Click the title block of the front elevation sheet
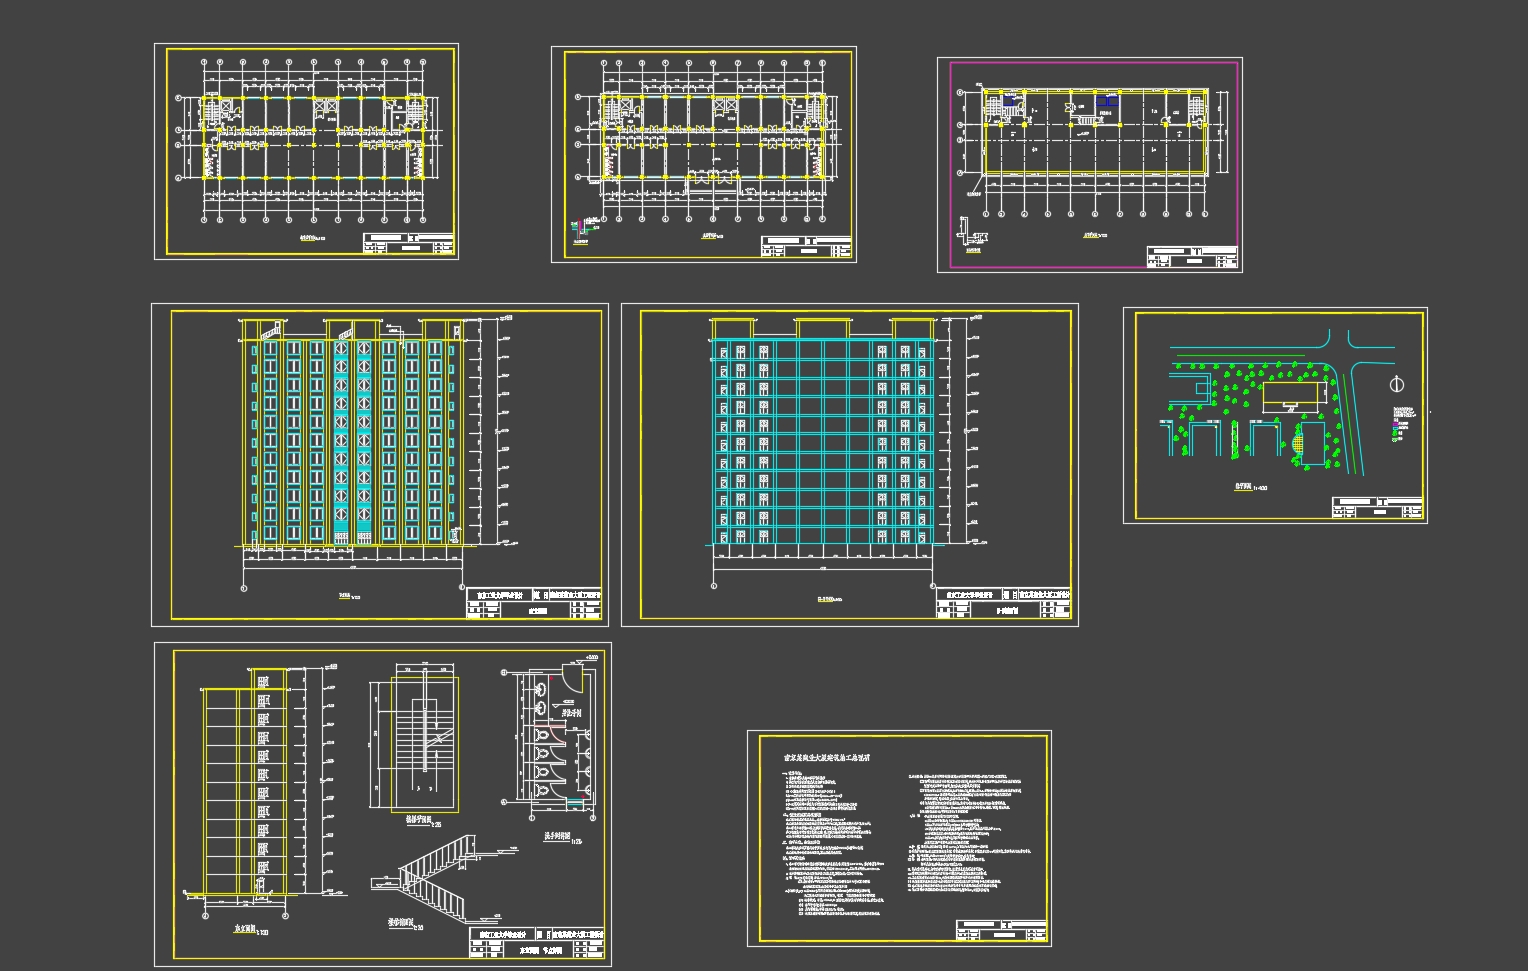The image size is (1528, 971). 534,604
